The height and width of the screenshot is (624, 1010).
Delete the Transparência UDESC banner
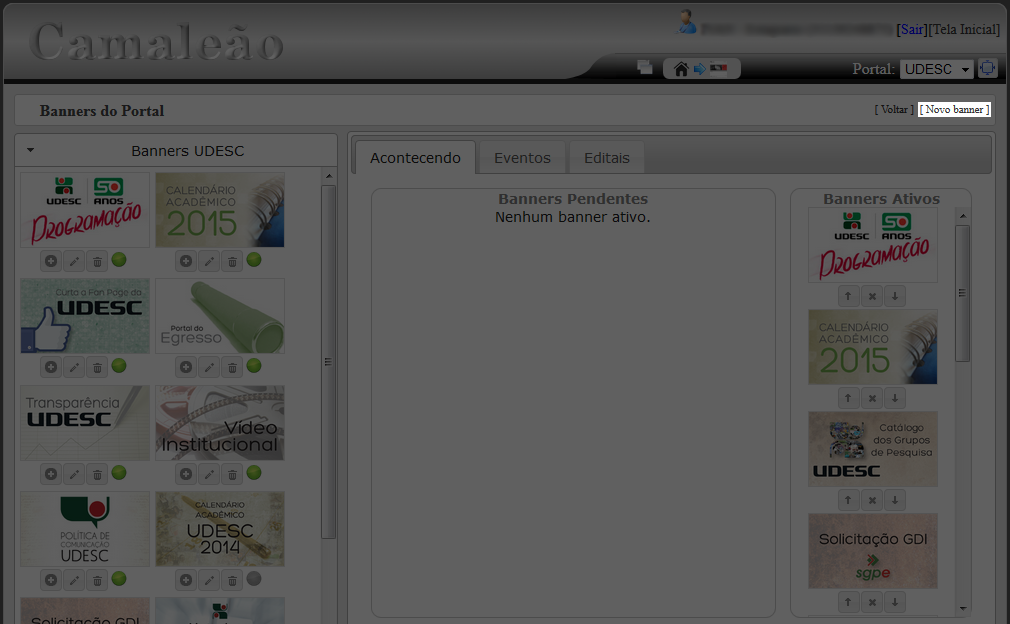[x=97, y=474]
